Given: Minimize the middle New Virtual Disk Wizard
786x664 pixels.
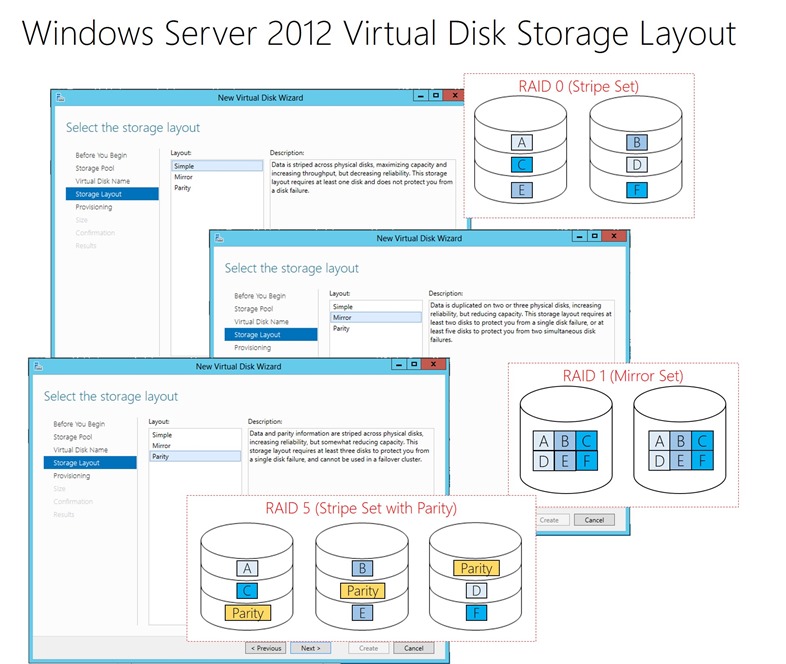Looking at the screenshot, I should (580, 236).
